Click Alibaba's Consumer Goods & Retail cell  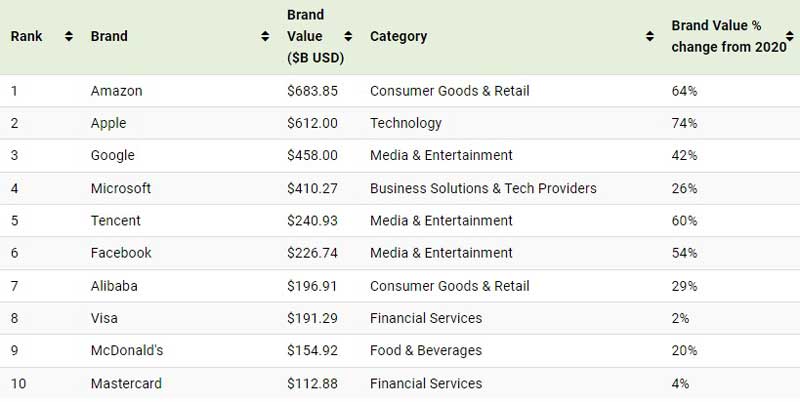pyautogui.click(x=449, y=286)
